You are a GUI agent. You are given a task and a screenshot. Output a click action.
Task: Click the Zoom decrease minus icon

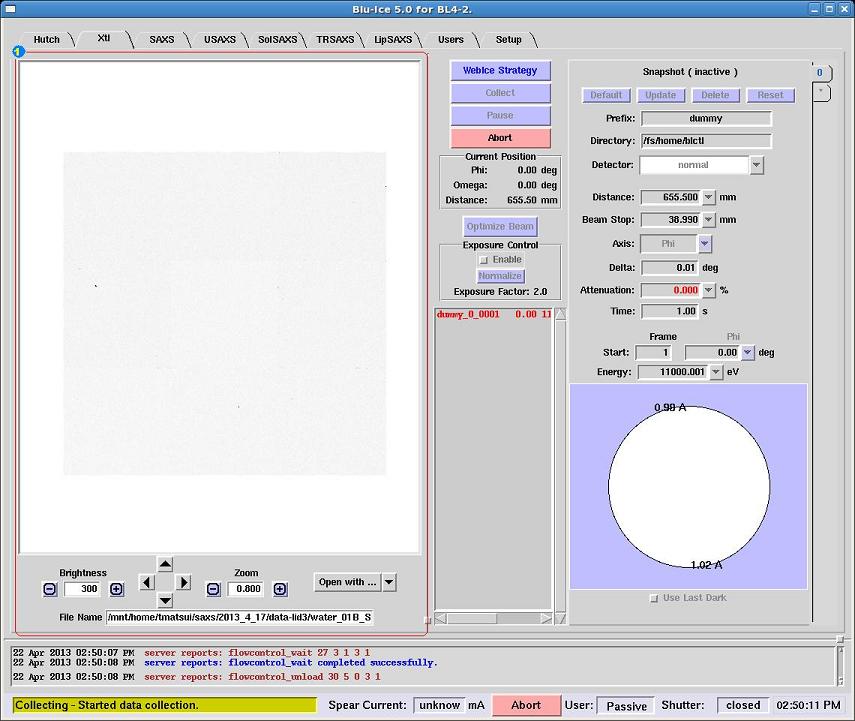(213, 589)
